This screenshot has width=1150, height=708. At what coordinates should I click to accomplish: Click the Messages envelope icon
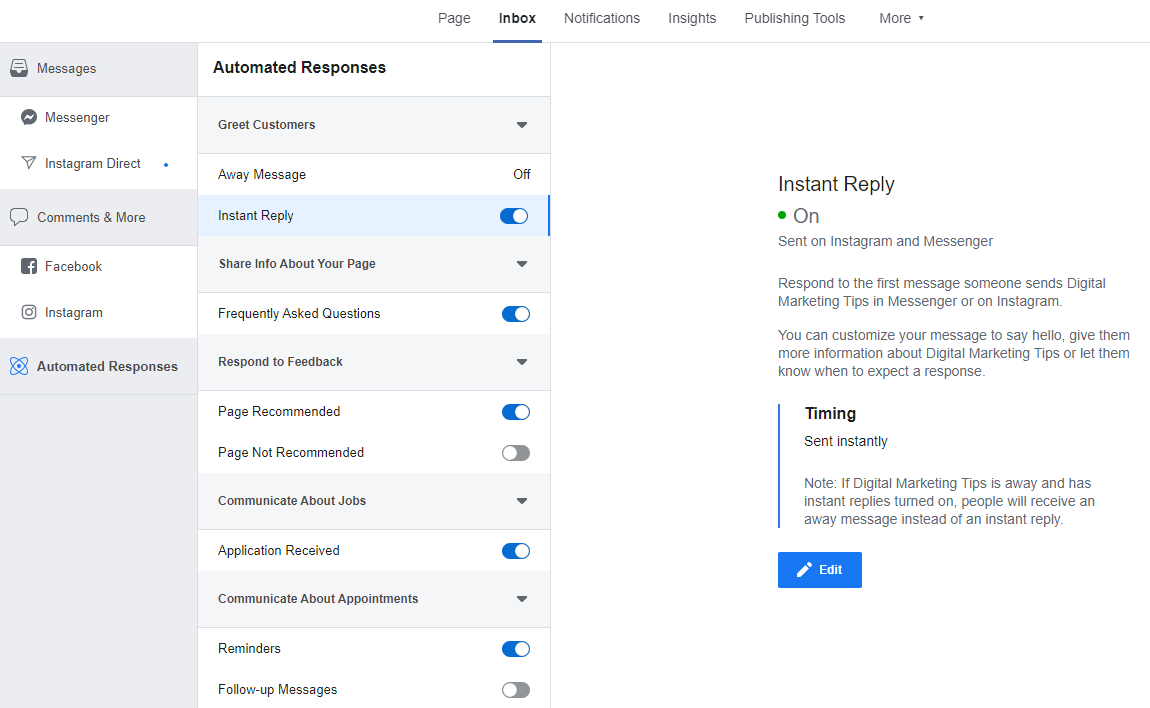click(20, 68)
